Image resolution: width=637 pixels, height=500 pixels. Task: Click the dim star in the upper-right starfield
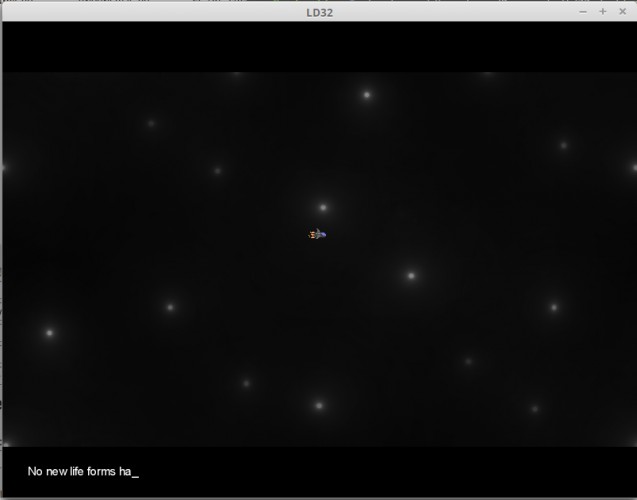point(563,145)
